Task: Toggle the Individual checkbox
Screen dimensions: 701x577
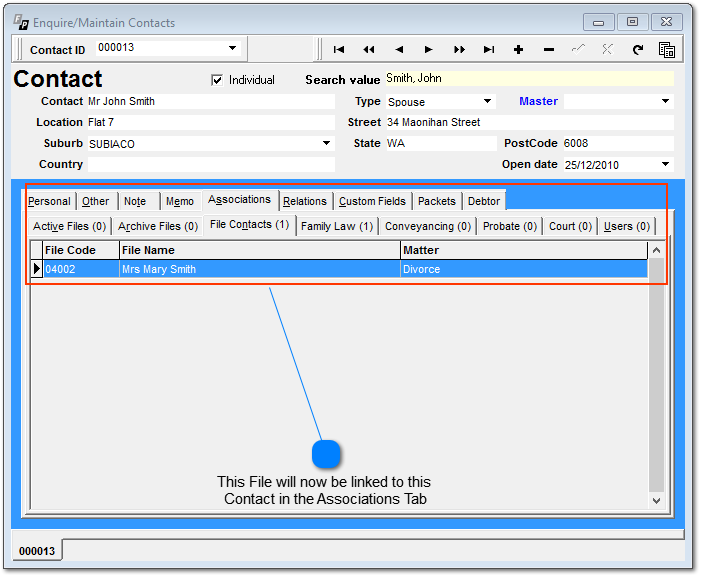Action: [217, 80]
